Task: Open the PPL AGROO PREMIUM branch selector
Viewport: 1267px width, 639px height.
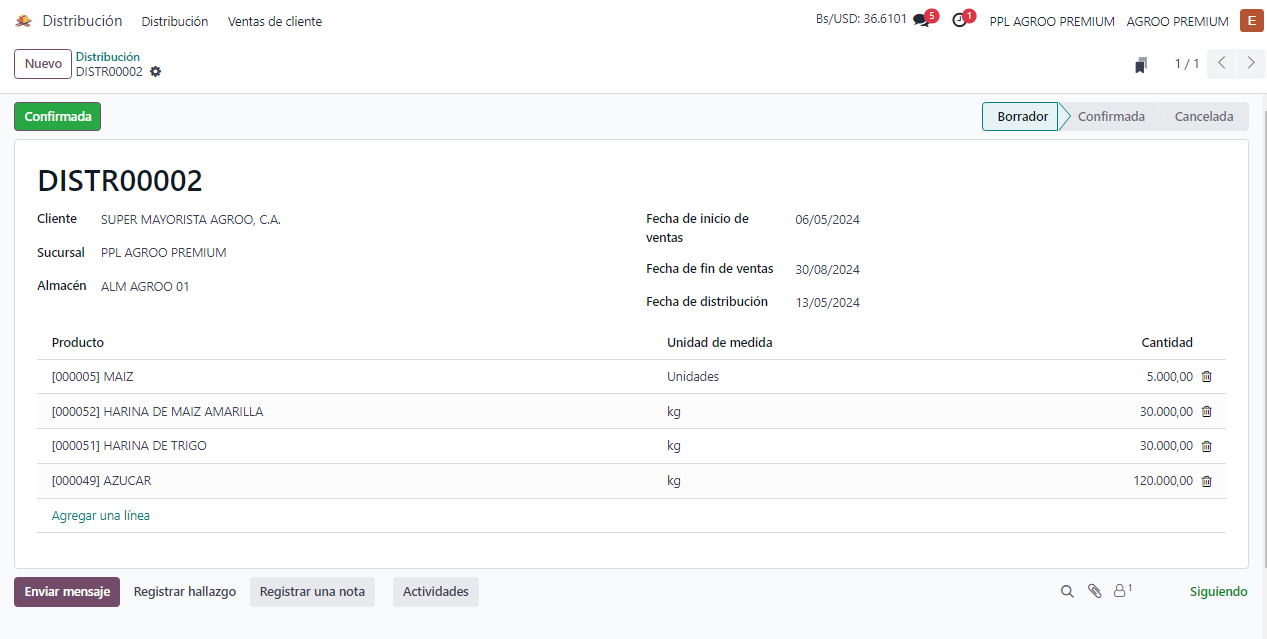Action: [1051, 21]
